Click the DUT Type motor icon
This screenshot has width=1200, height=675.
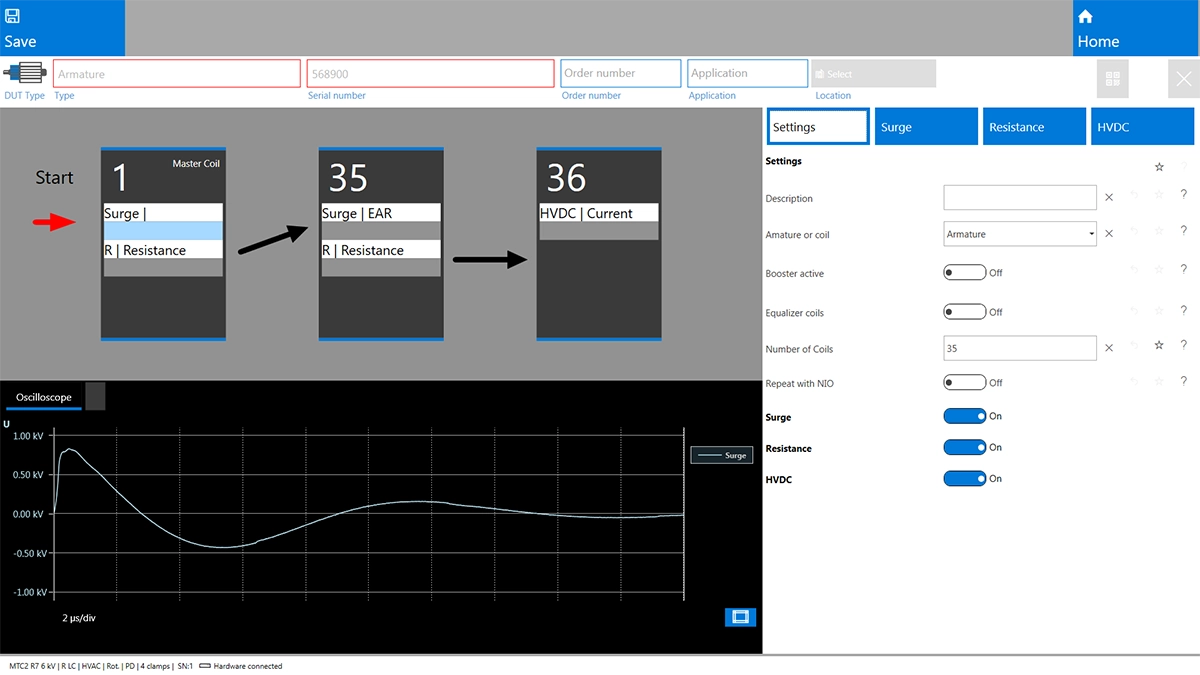tap(24, 74)
